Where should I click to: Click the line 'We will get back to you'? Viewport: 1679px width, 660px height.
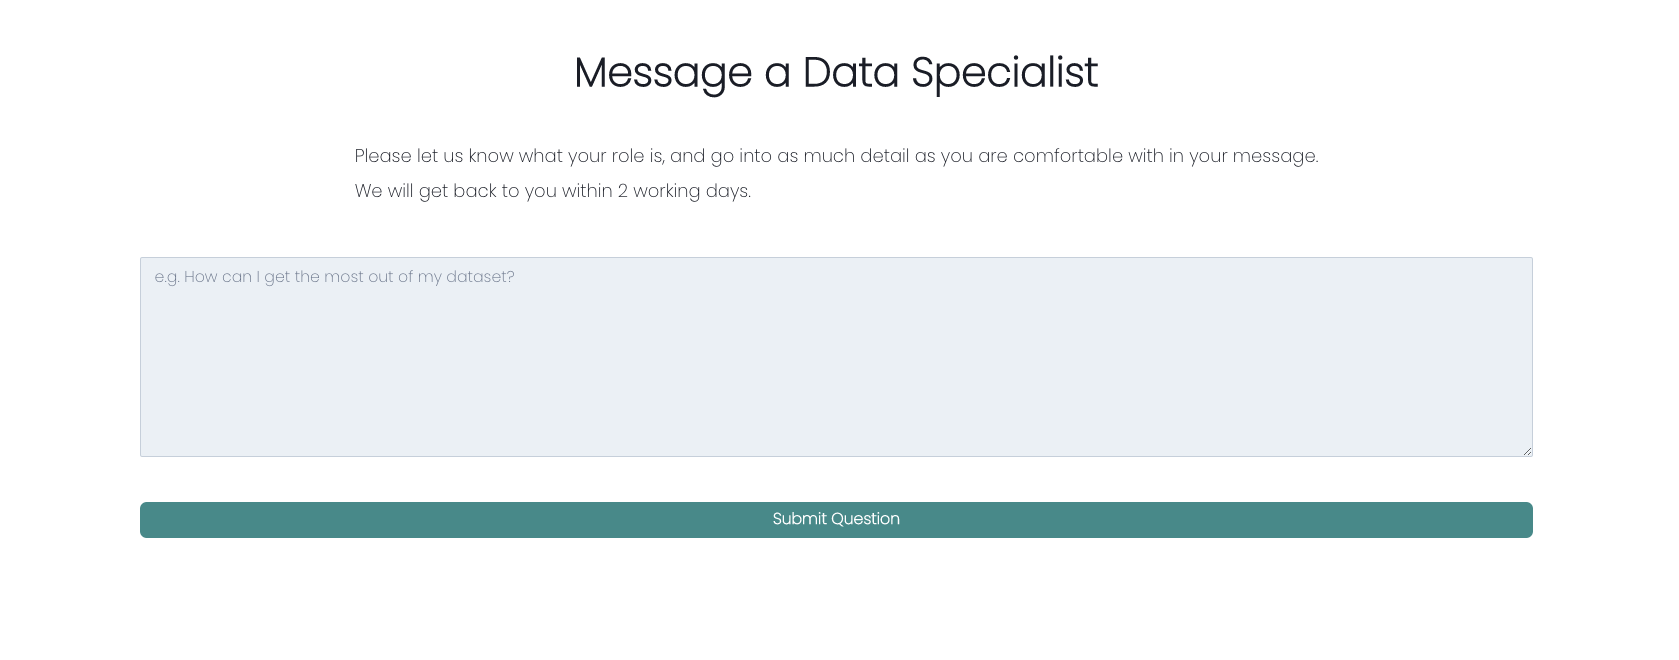pyautogui.click(x=552, y=191)
